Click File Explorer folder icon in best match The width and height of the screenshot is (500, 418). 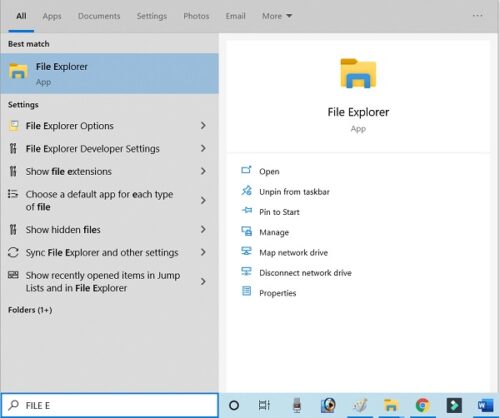tap(18, 71)
